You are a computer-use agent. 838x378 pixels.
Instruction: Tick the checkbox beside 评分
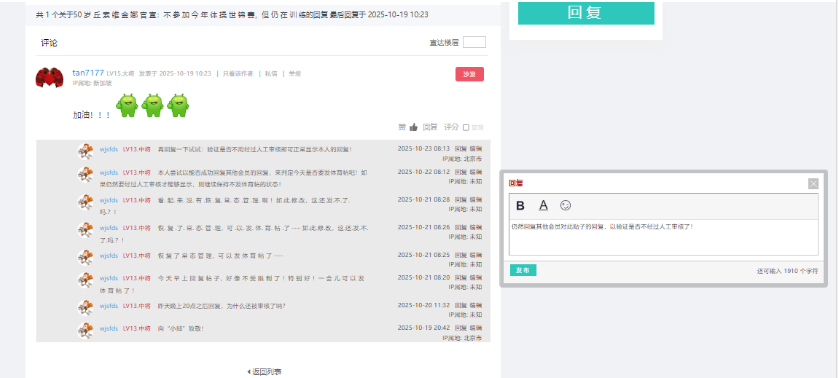click(466, 127)
